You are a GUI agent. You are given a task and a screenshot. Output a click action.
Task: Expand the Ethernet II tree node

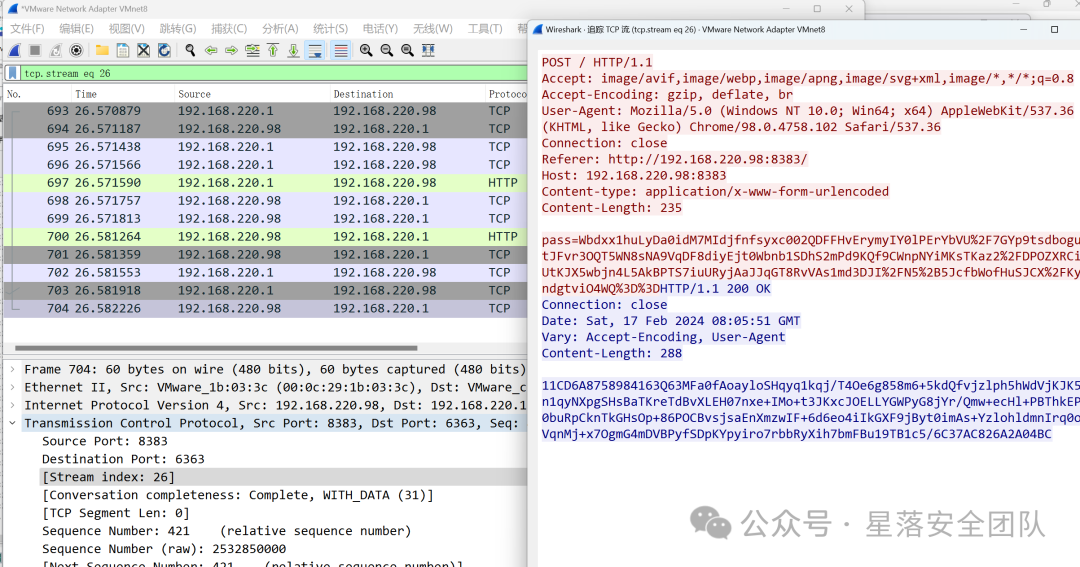pos(12,387)
